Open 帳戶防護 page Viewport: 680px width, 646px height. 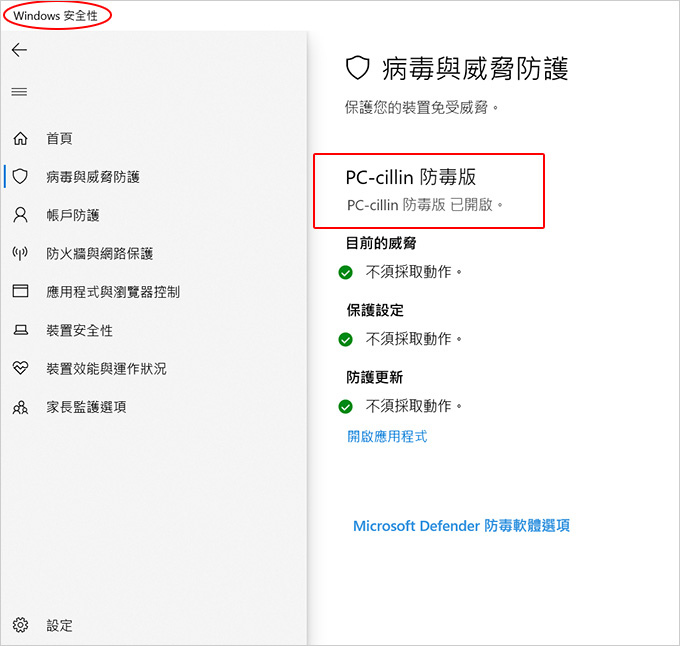click(x=73, y=215)
